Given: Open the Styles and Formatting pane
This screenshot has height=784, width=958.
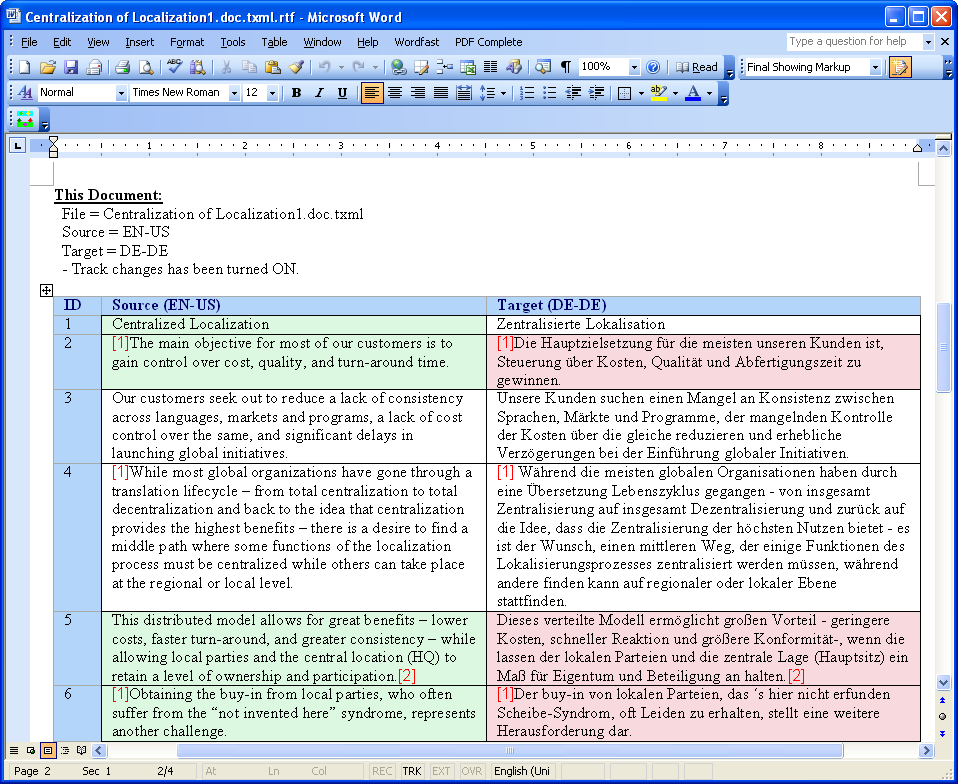Looking at the screenshot, I should pyautogui.click(x=25, y=93).
